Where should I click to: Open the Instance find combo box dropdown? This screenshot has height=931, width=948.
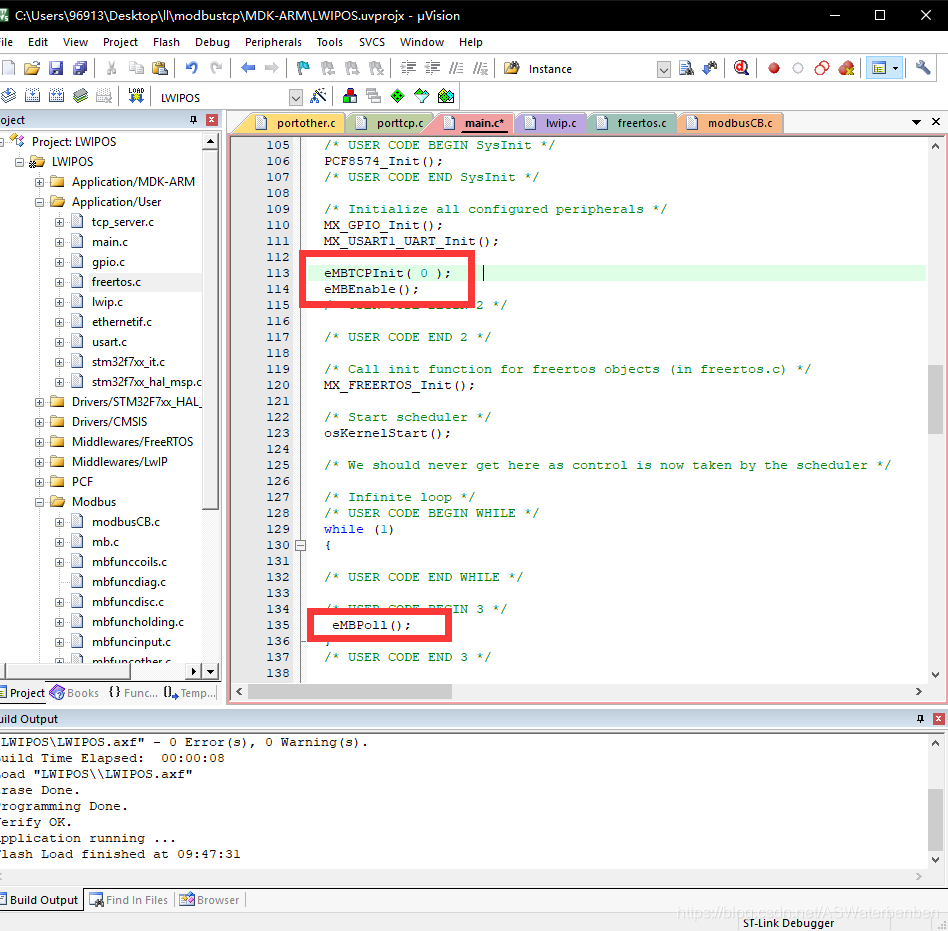(x=663, y=70)
